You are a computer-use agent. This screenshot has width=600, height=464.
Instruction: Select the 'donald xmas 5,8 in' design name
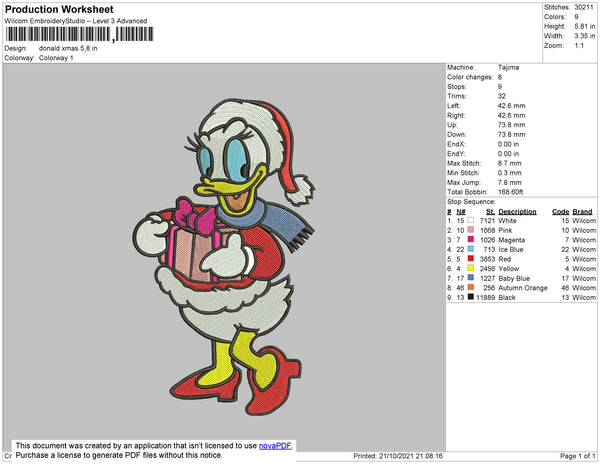[68, 48]
